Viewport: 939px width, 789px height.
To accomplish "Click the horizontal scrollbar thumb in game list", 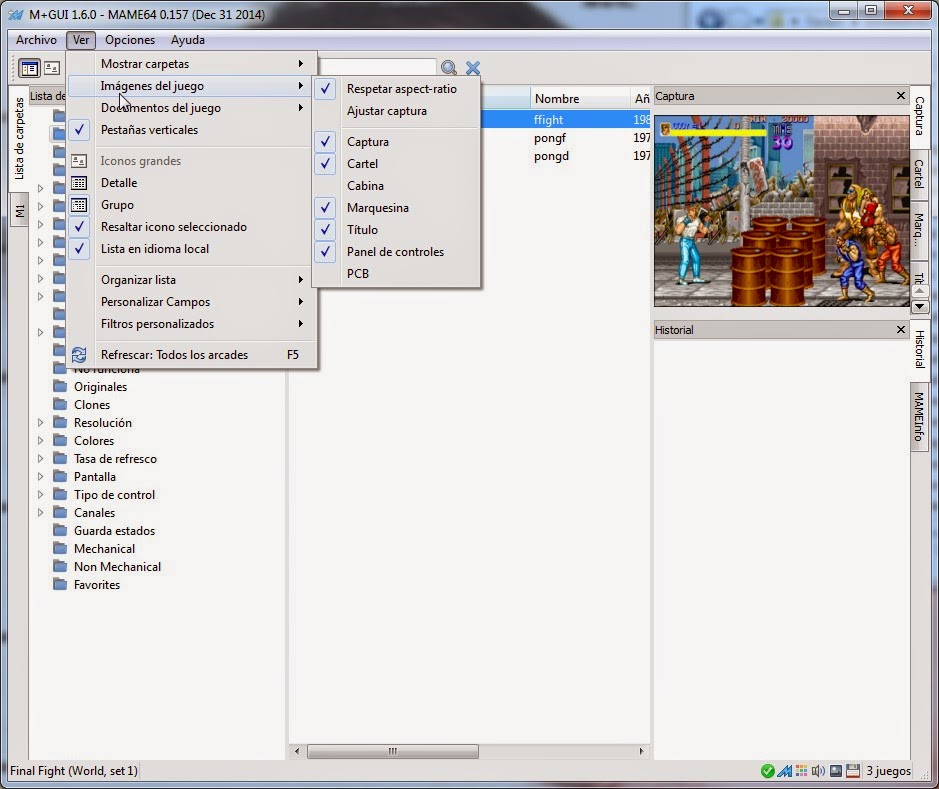I will 393,751.
